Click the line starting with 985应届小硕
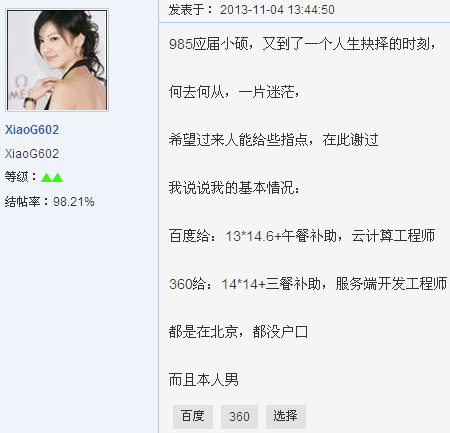450x433 pixels. (302, 44)
